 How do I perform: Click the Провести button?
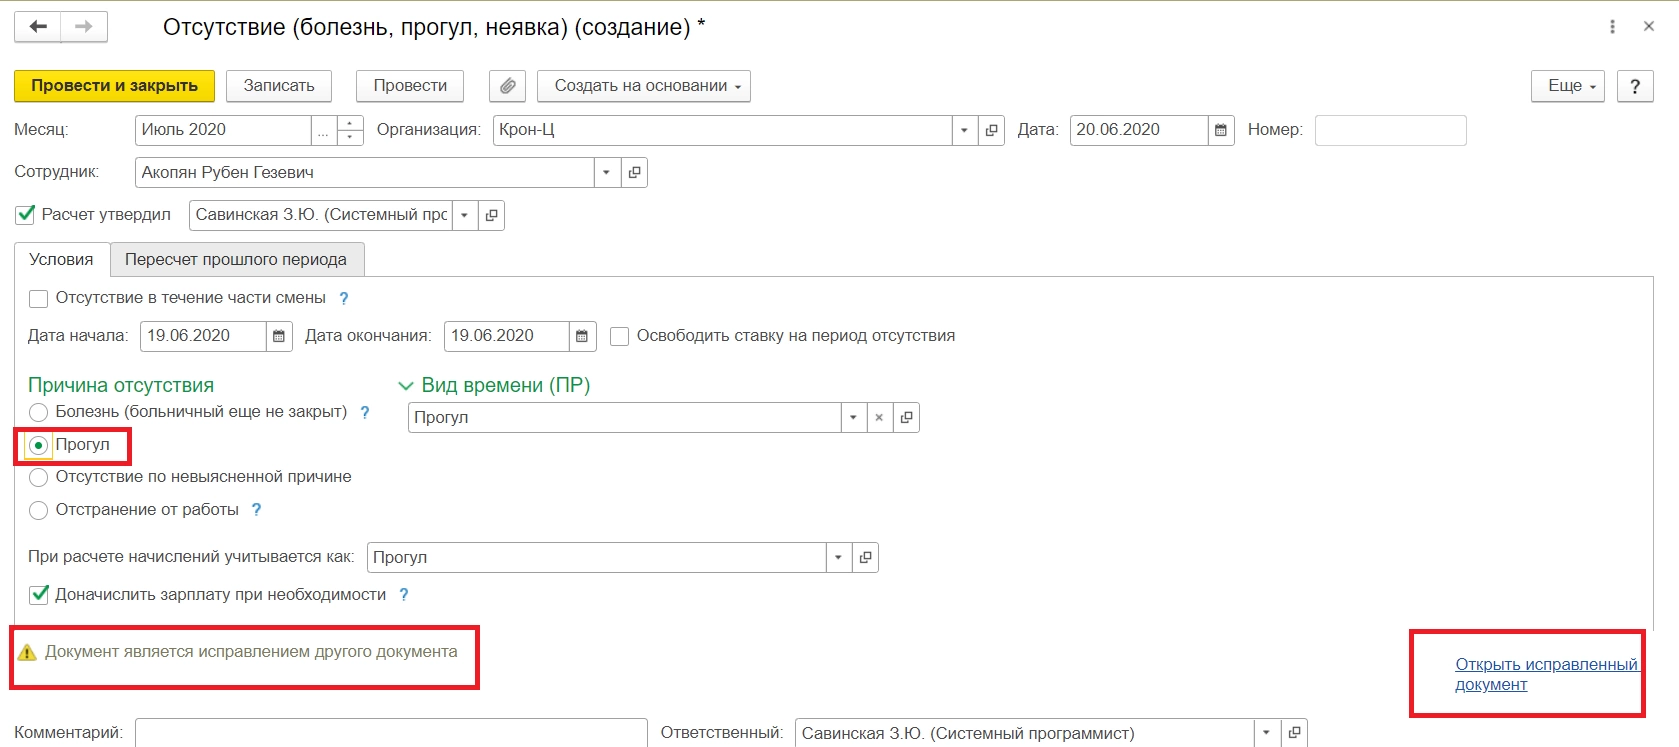tap(410, 86)
